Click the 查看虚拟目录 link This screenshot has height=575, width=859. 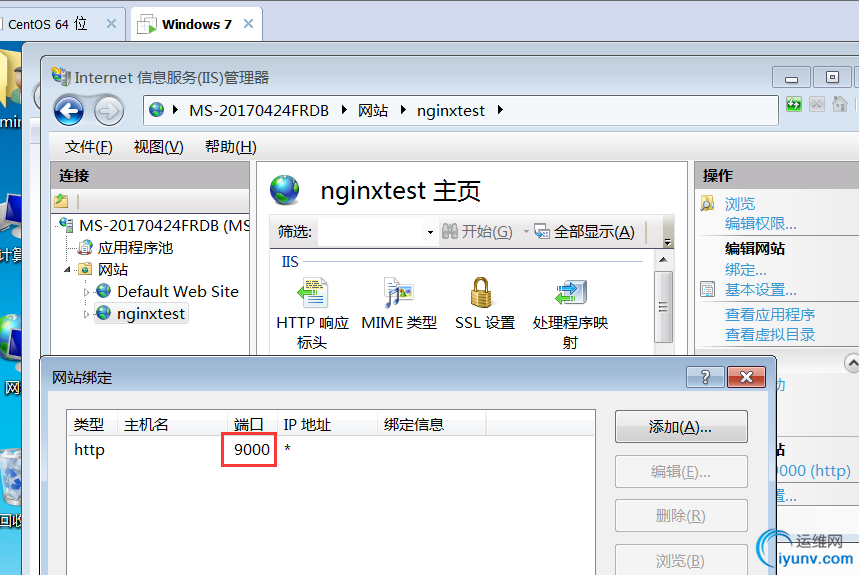click(x=770, y=334)
